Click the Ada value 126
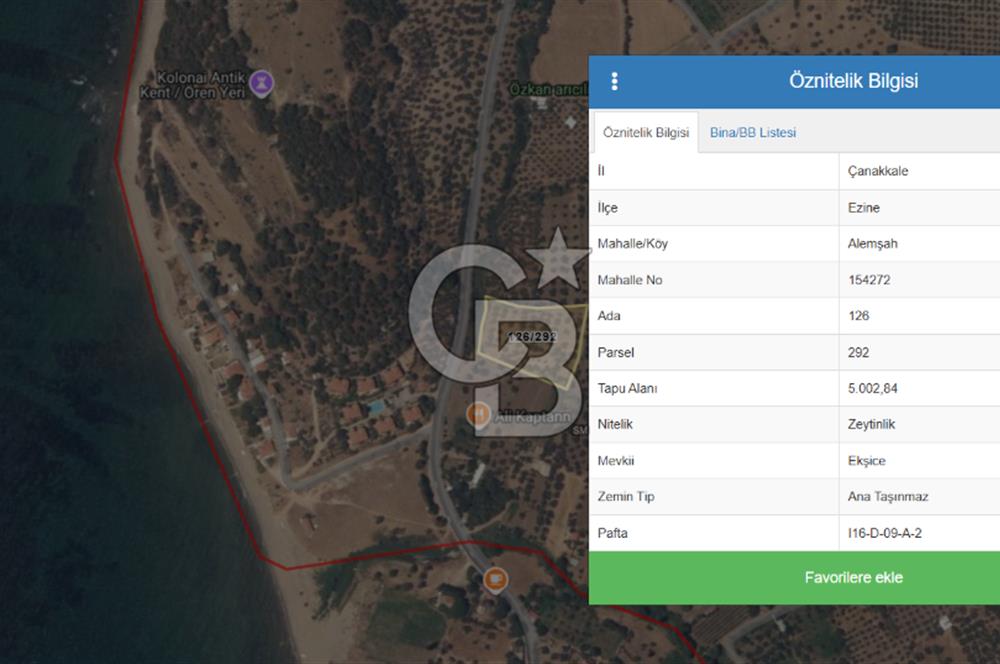The image size is (1000, 664). click(858, 316)
